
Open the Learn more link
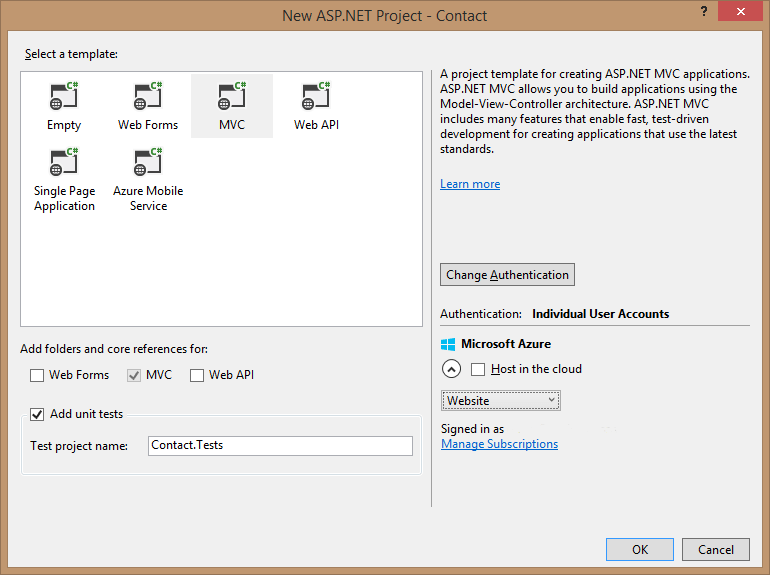470,184
